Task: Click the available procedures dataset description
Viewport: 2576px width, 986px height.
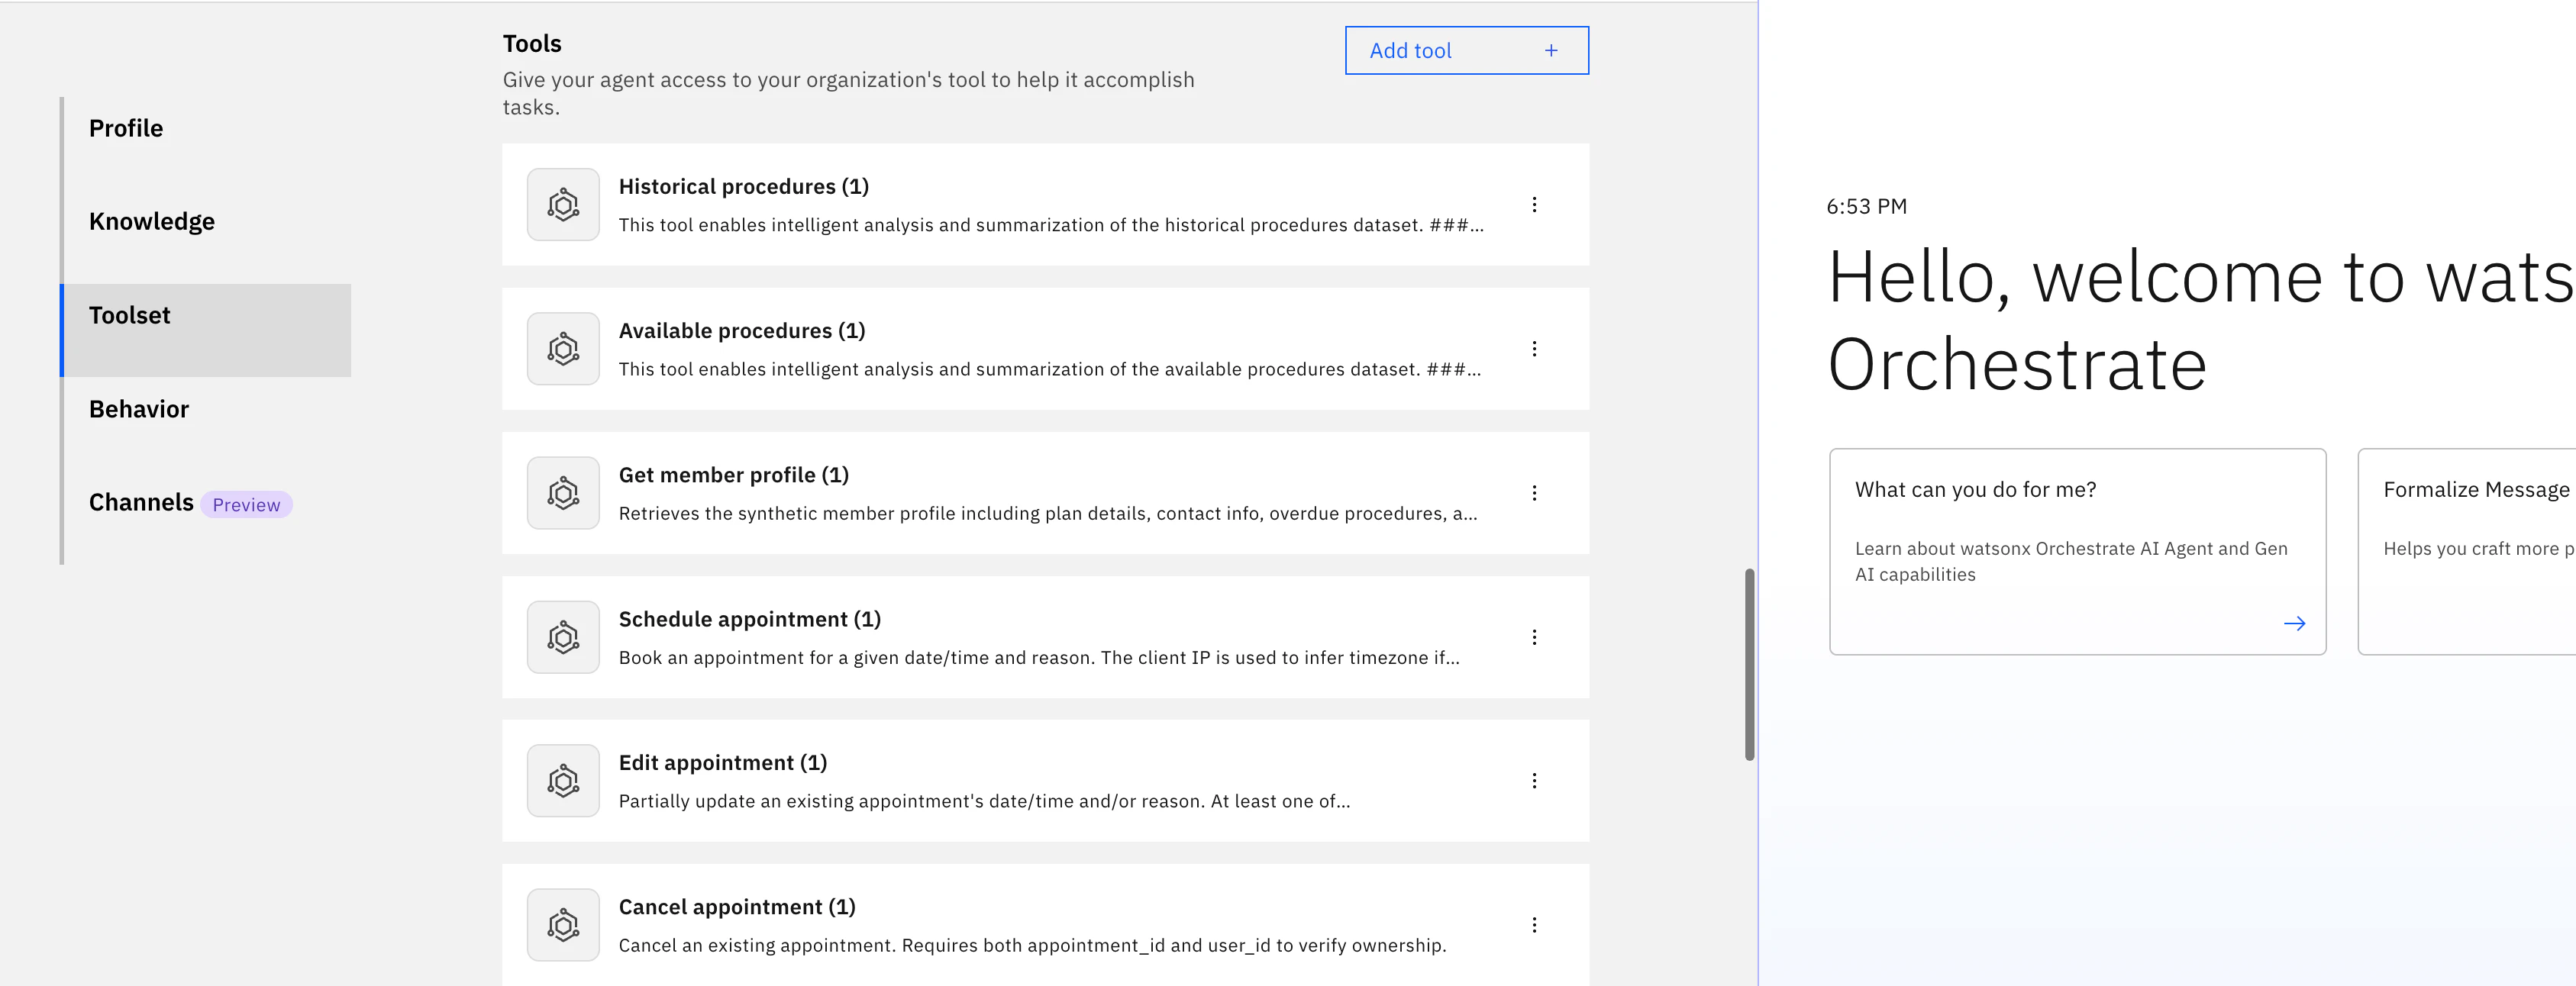Action: point(1050,369)
